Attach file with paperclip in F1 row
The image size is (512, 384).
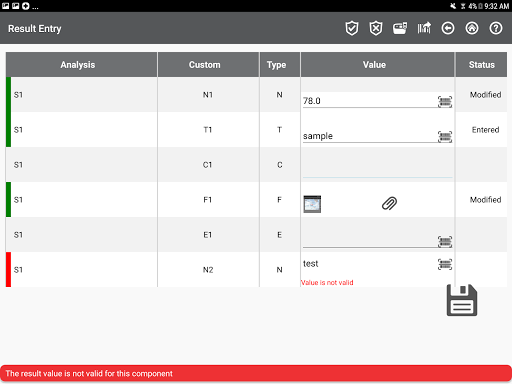point(389,203)
